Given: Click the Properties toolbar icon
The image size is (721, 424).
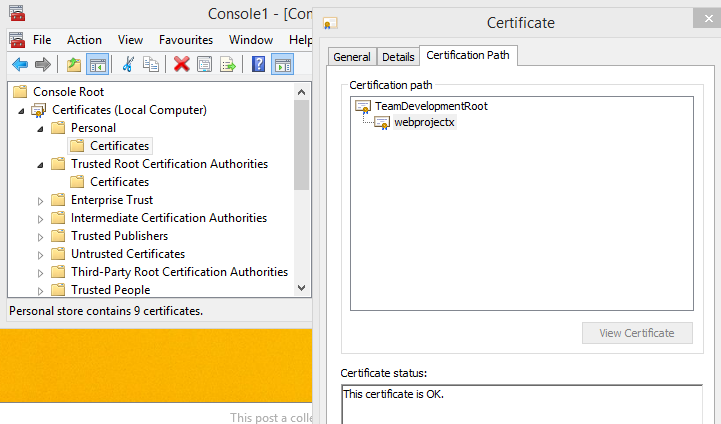Looking at the screenshot, I should coord(204,65).
